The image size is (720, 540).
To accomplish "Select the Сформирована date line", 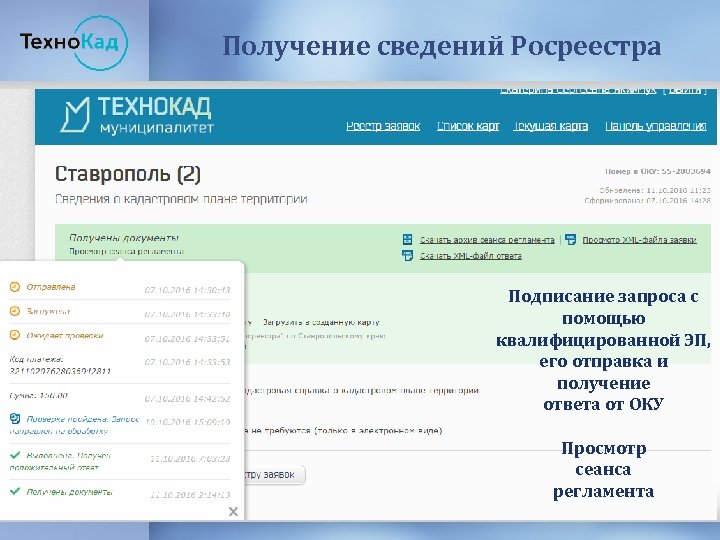I will (x=648, y=201).
